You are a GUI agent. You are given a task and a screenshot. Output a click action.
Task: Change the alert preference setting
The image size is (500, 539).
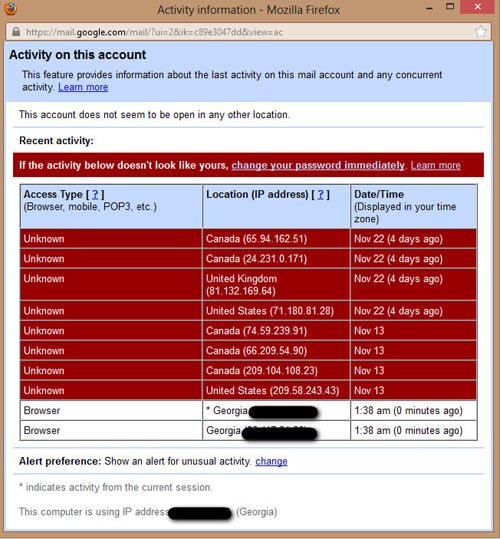[271, 461]
